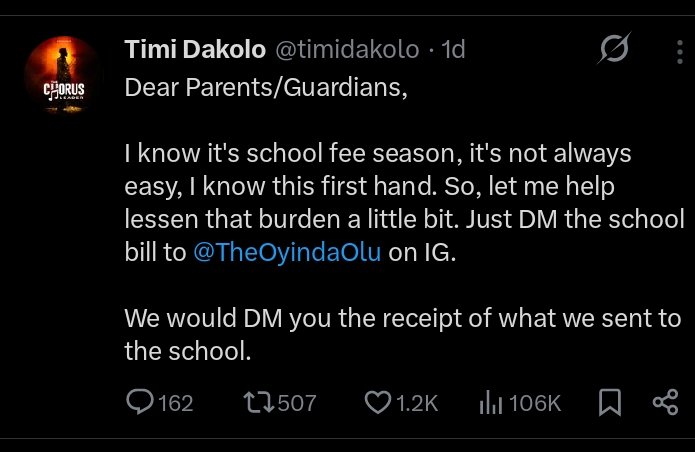The image size is (695, 452).
Task: Click the share icon on the tweet
Action: click(x=665, y=403)
